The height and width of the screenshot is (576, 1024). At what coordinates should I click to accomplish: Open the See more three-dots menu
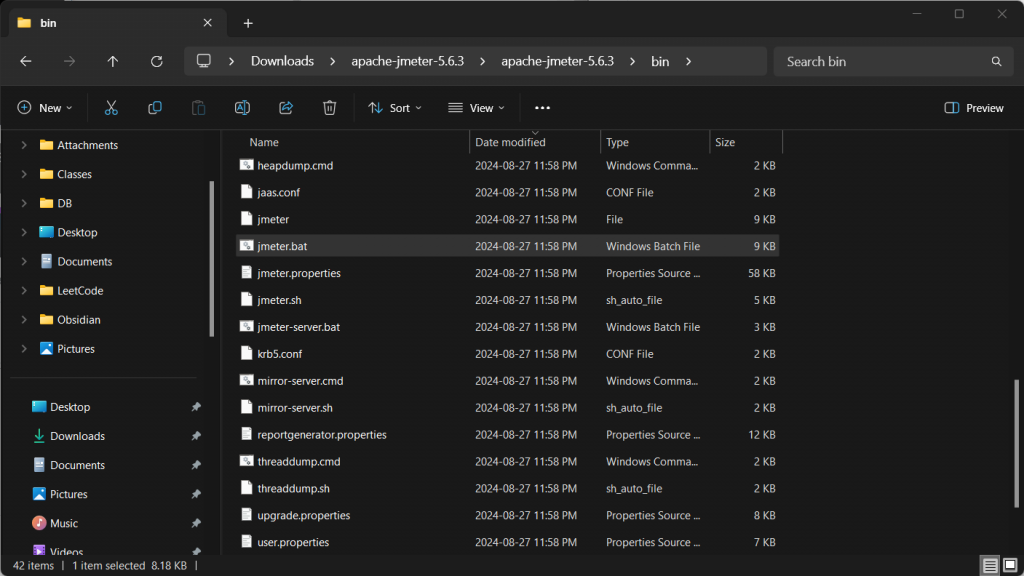pos(542,108)
